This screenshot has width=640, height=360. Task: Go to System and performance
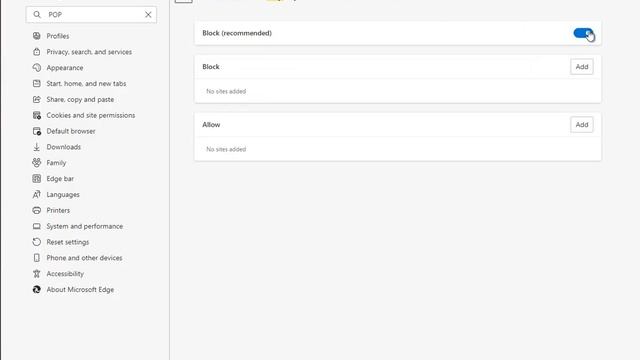tap(84, 226)
